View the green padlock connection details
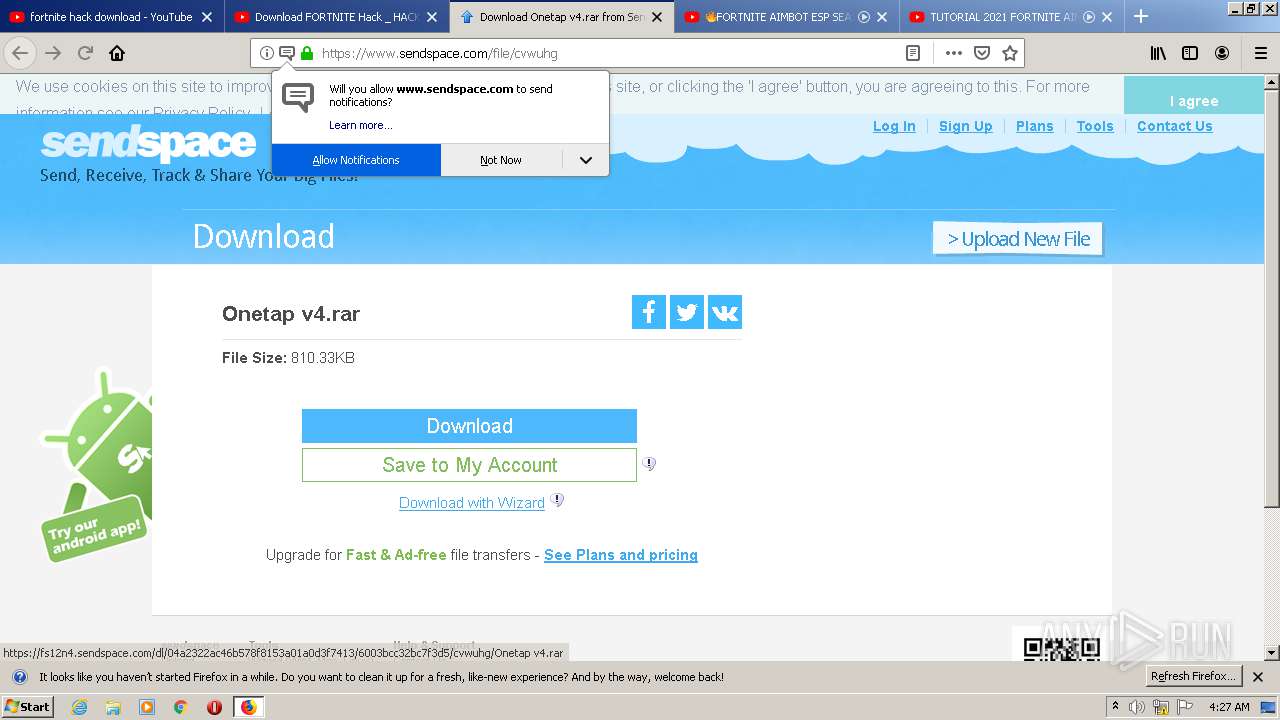 (307, 53)
